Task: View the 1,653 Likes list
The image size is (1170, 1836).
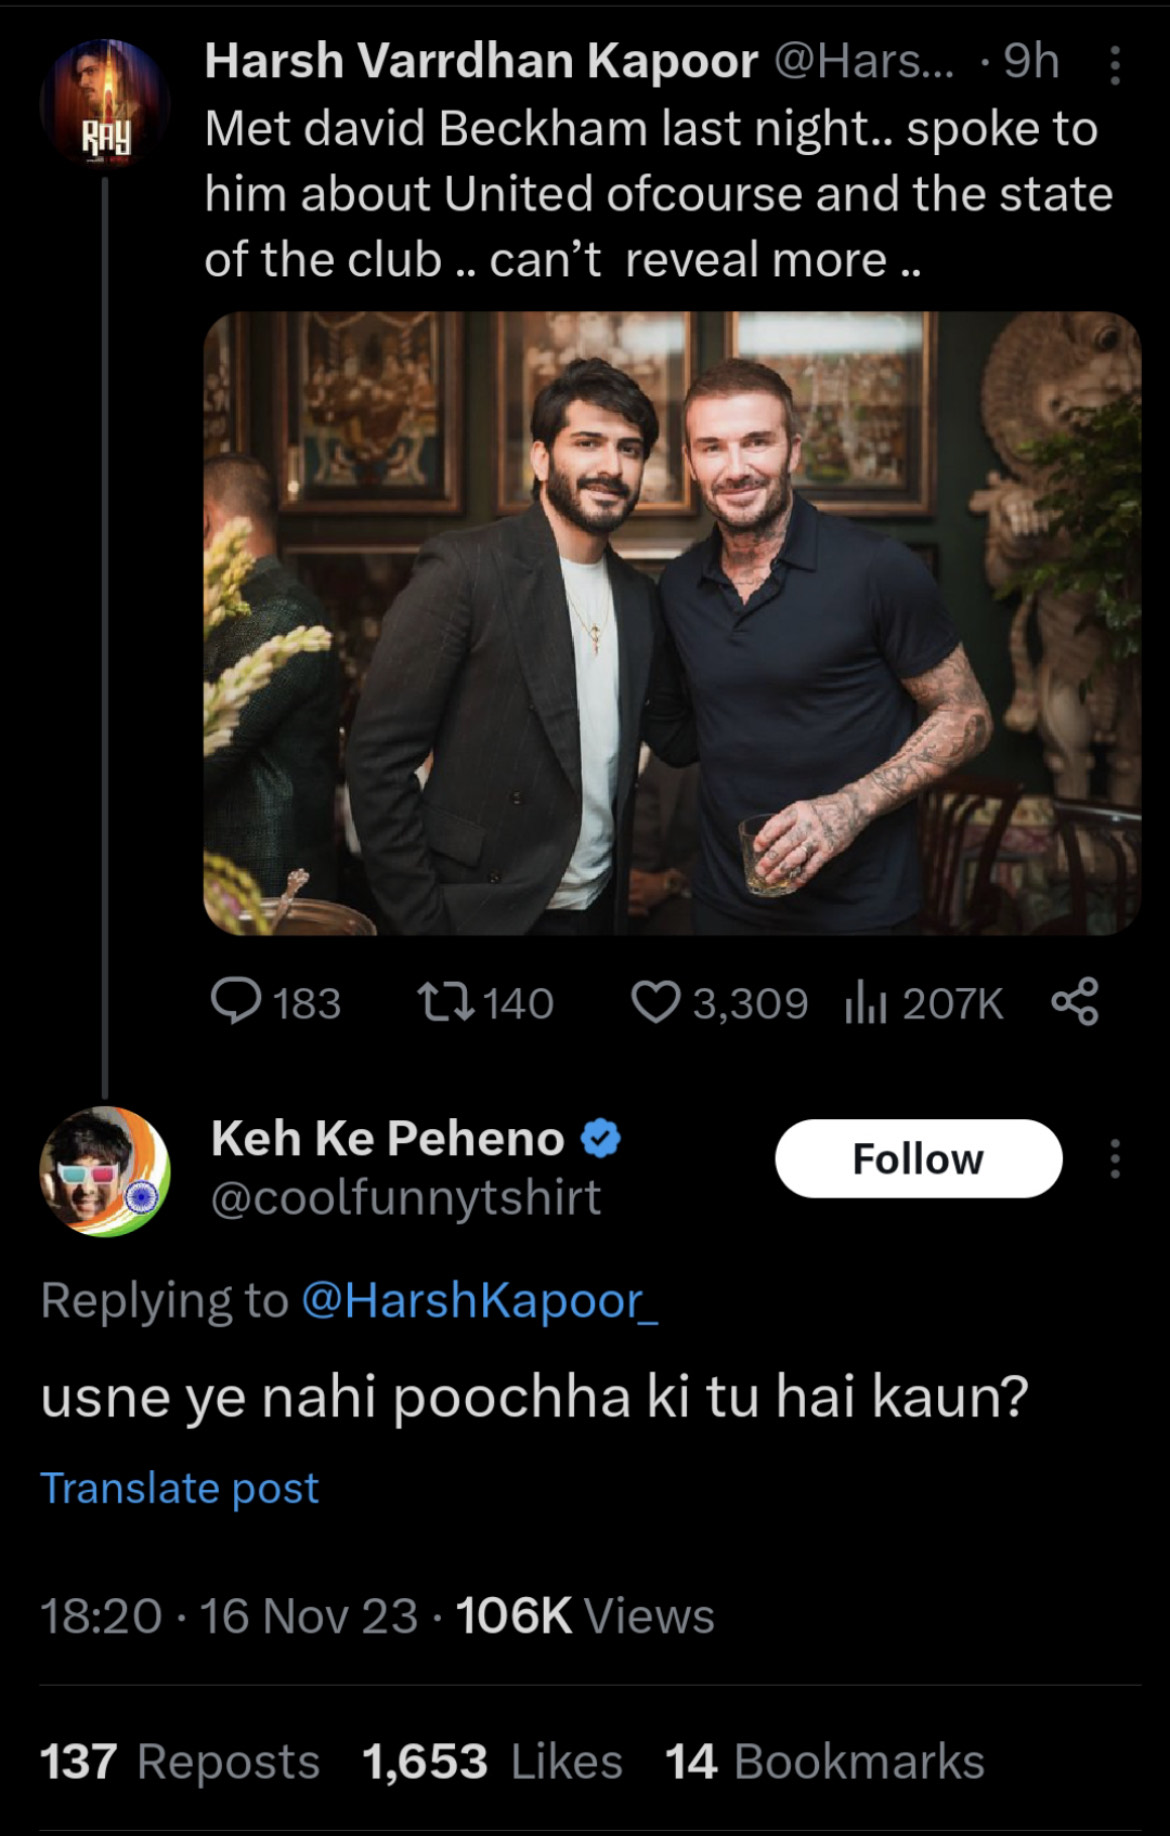Action: tap(492, 1762)
